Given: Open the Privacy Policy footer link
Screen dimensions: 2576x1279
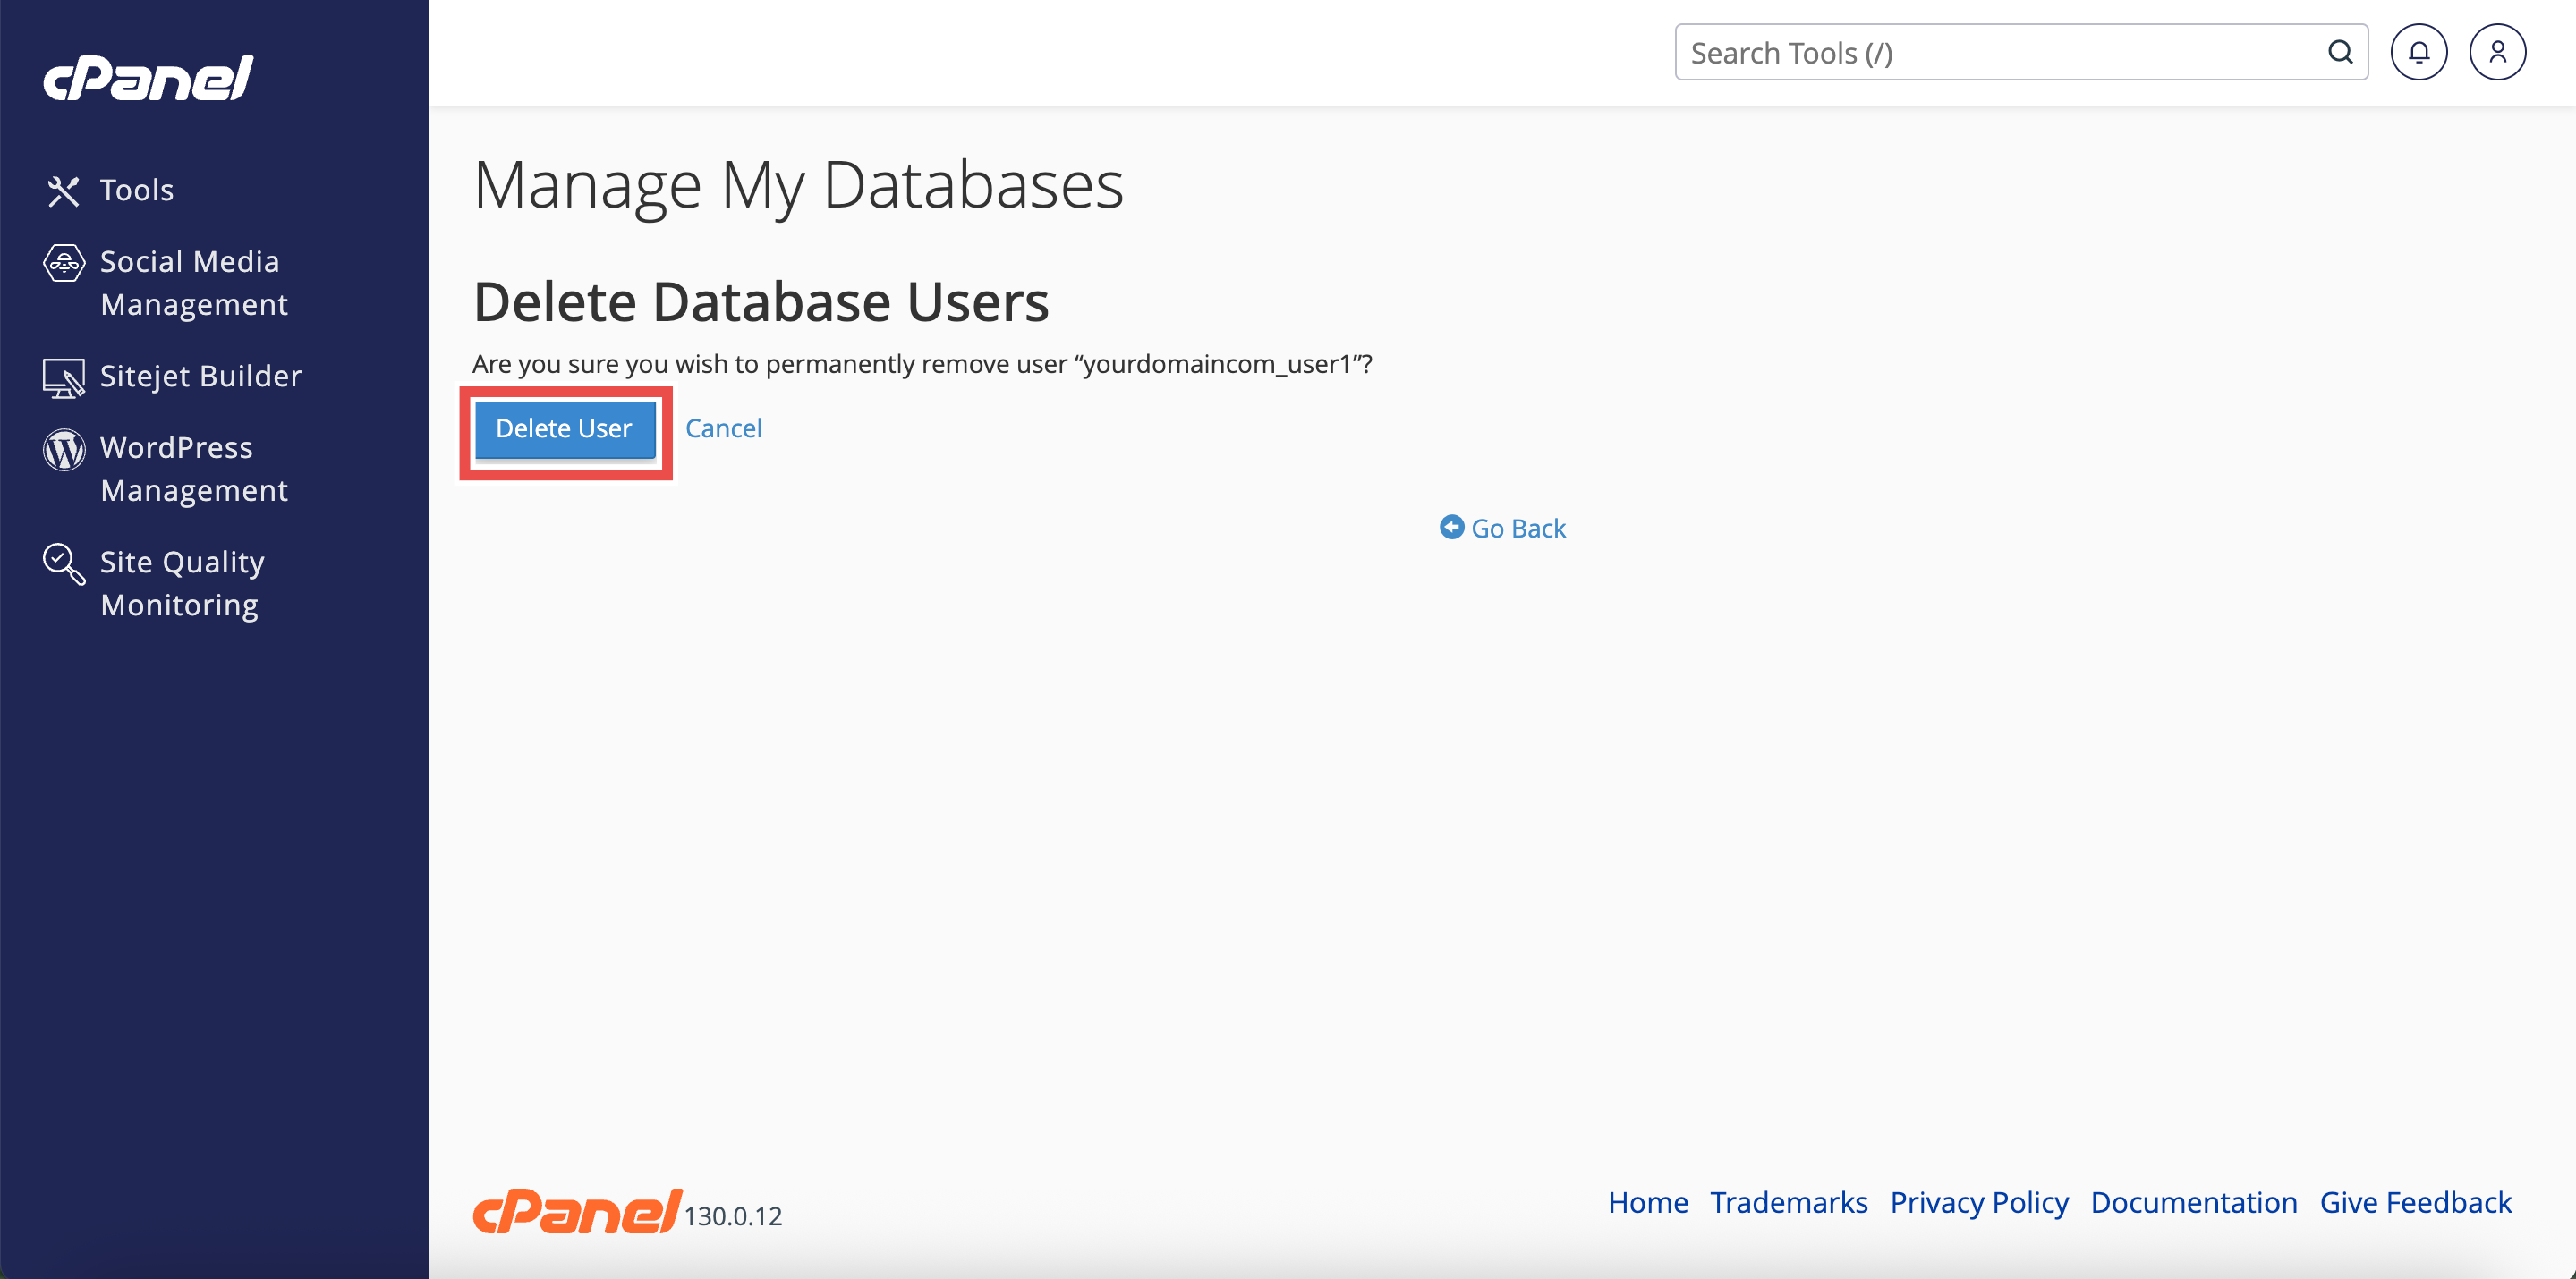Looking at the screenshot, I should pos(1978,1203).
